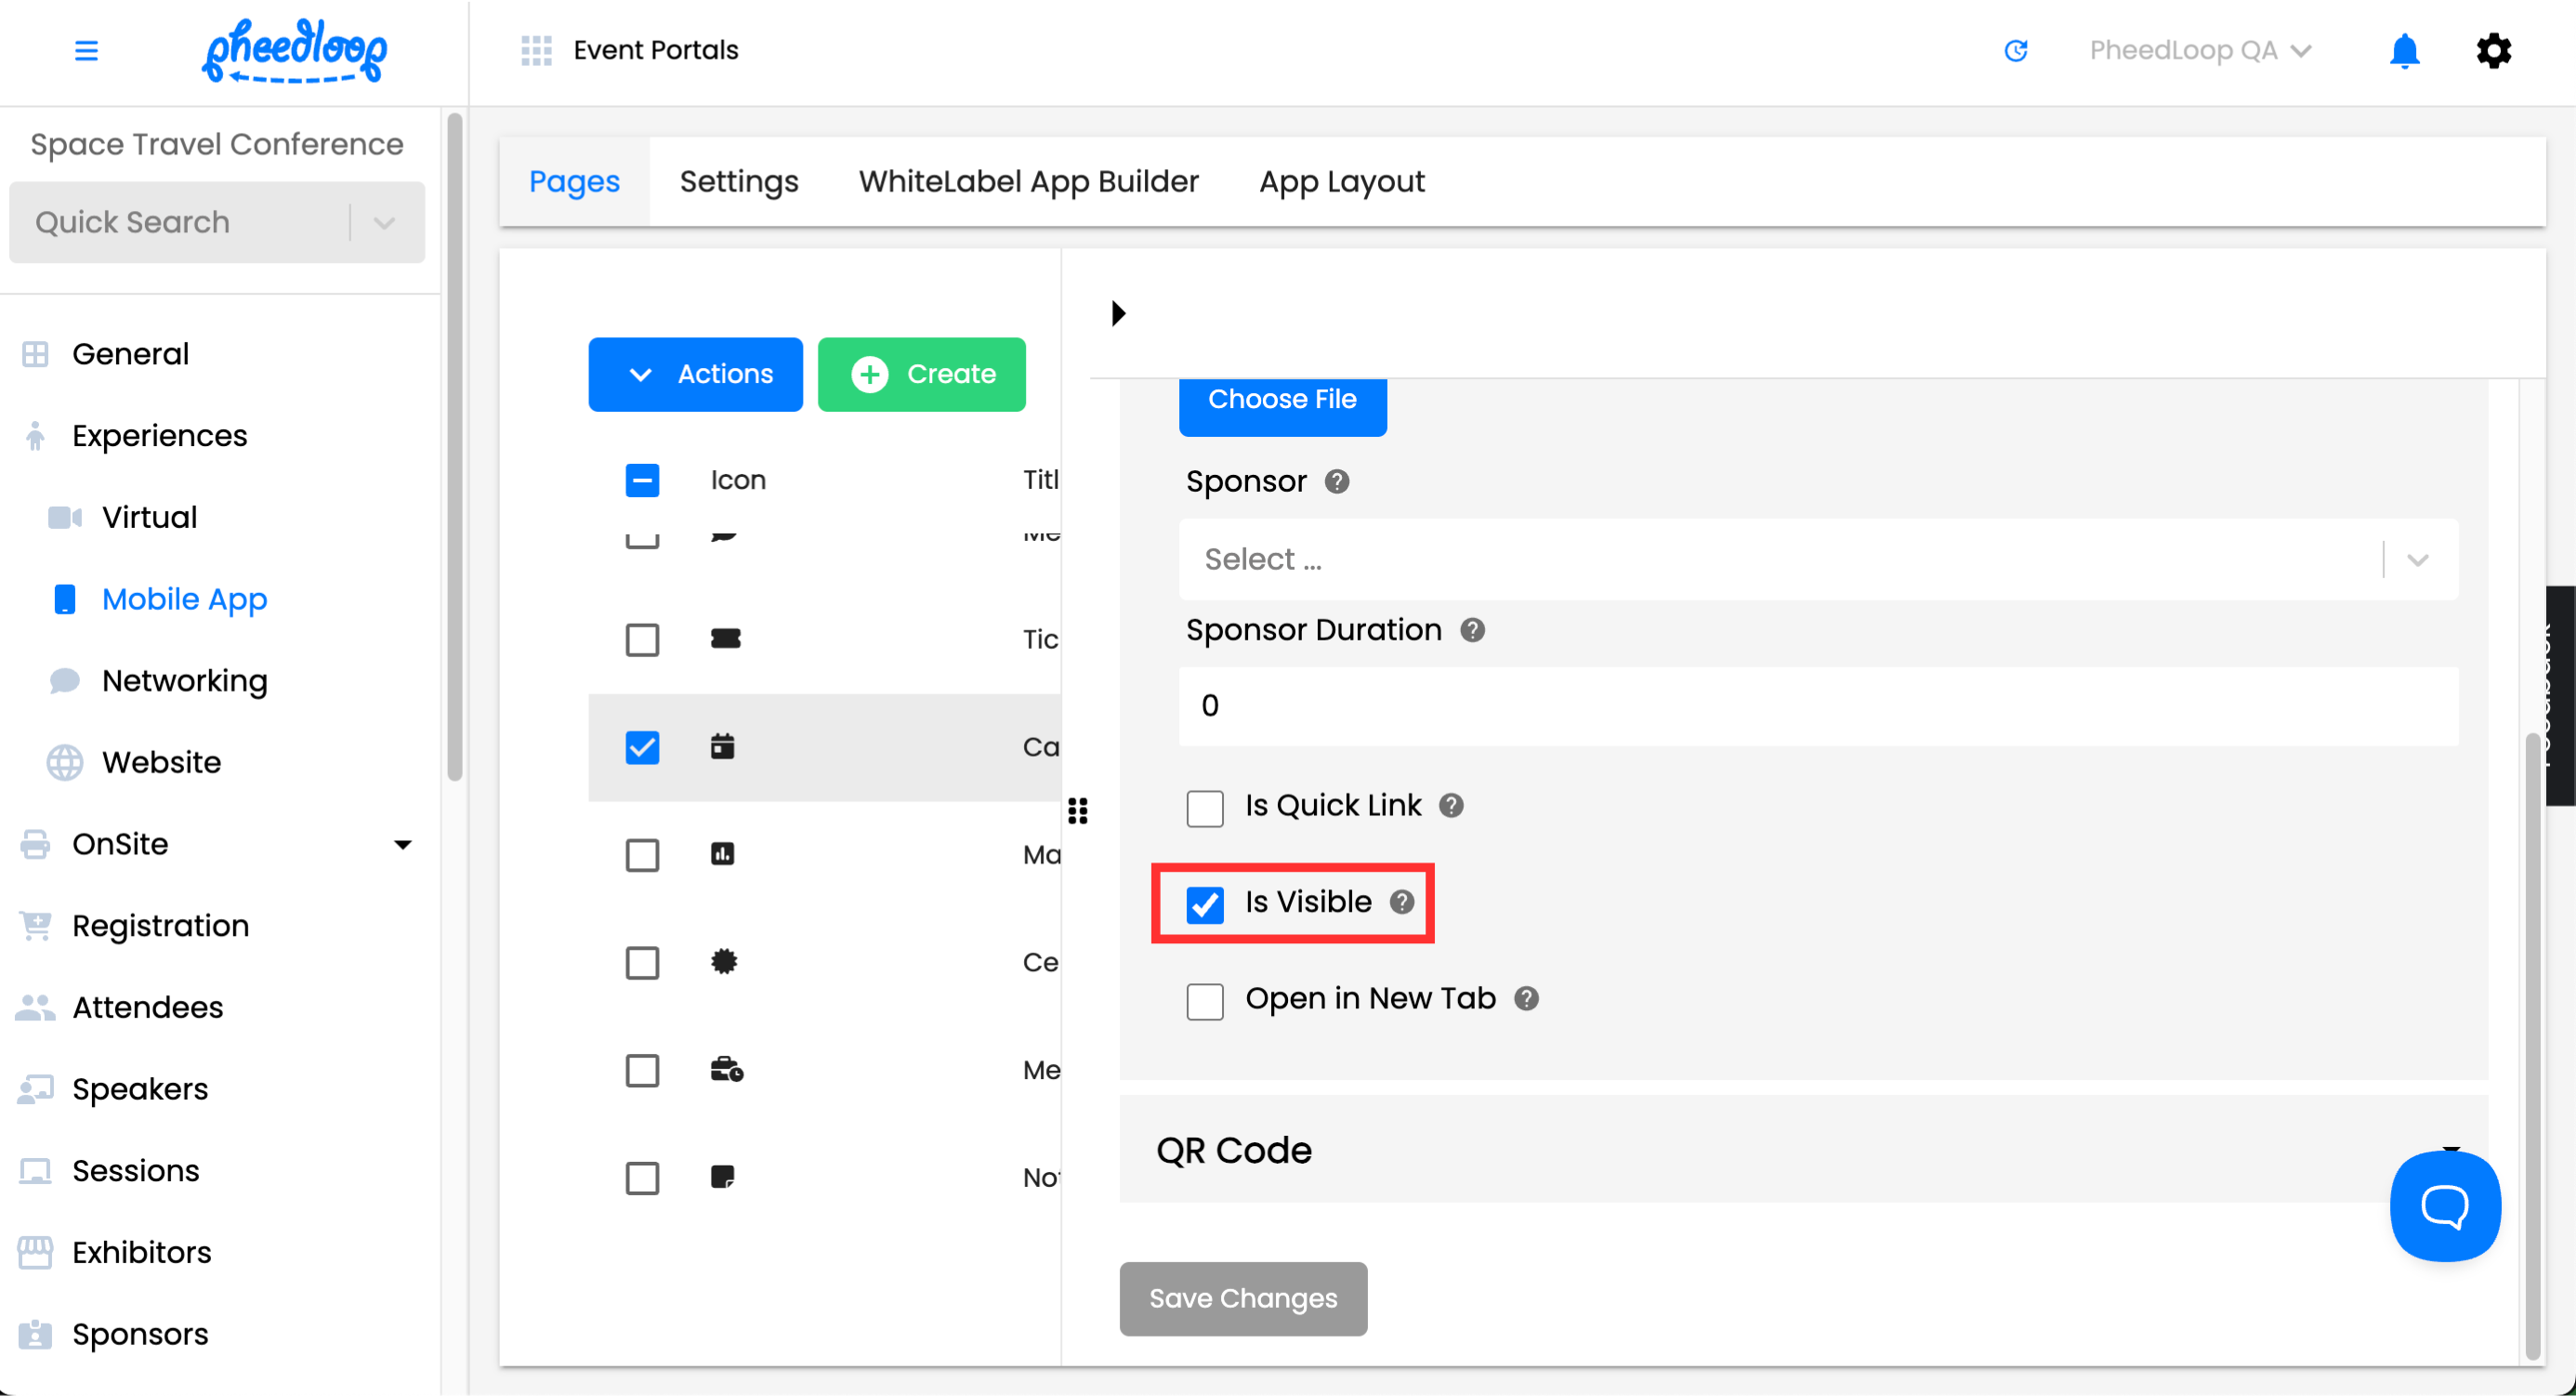The width and height of the screenshot is (2576, 1396).
Task: Open the notifications bell
Action: point(2403,50)
